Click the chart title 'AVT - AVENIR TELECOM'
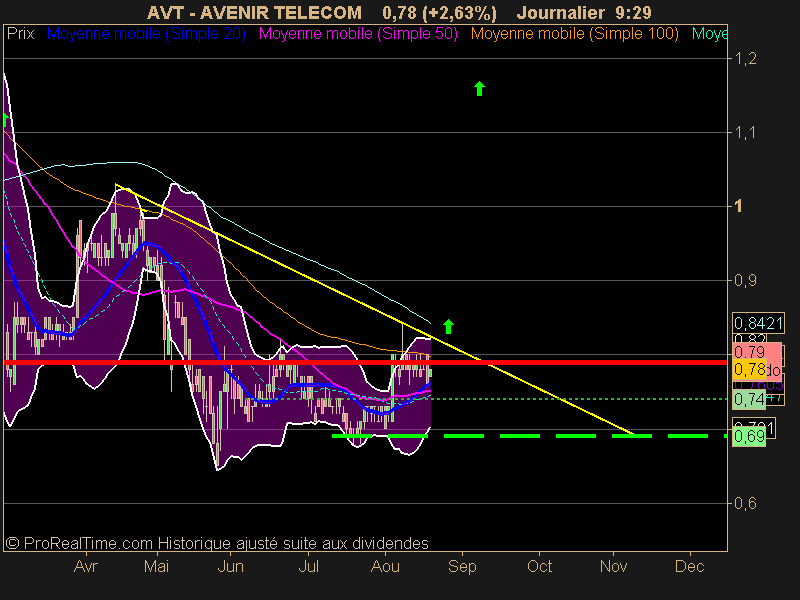The image size is (800, 600). point(254,12)
